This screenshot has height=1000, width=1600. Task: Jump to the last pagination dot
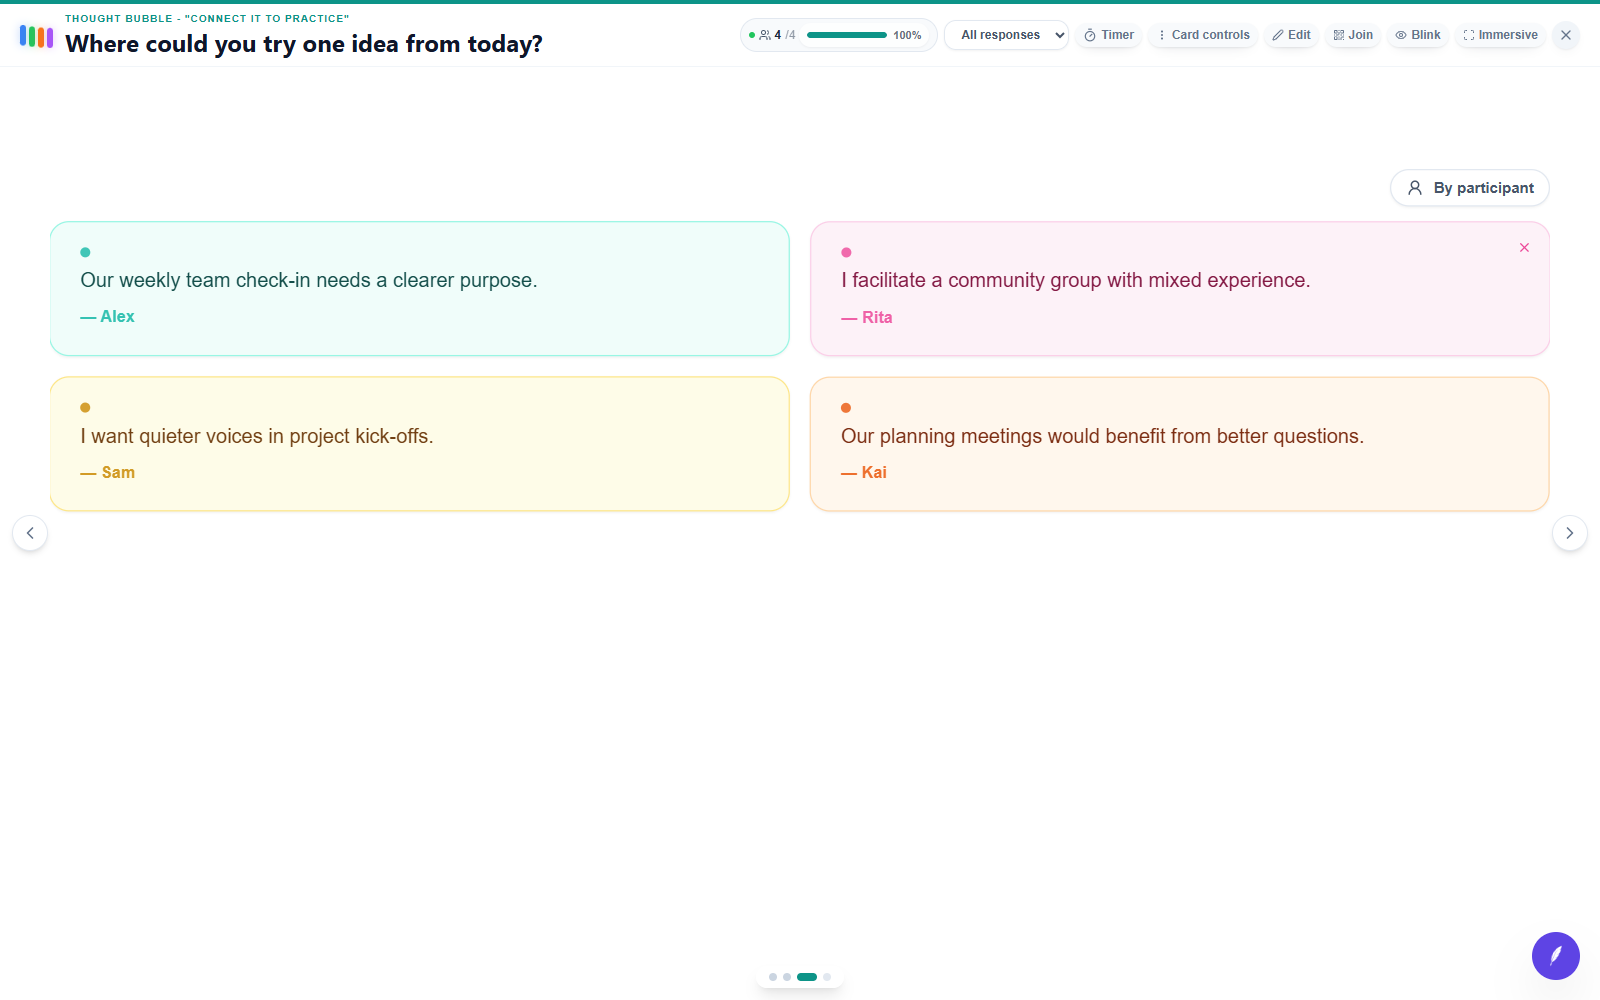(827, 977)
